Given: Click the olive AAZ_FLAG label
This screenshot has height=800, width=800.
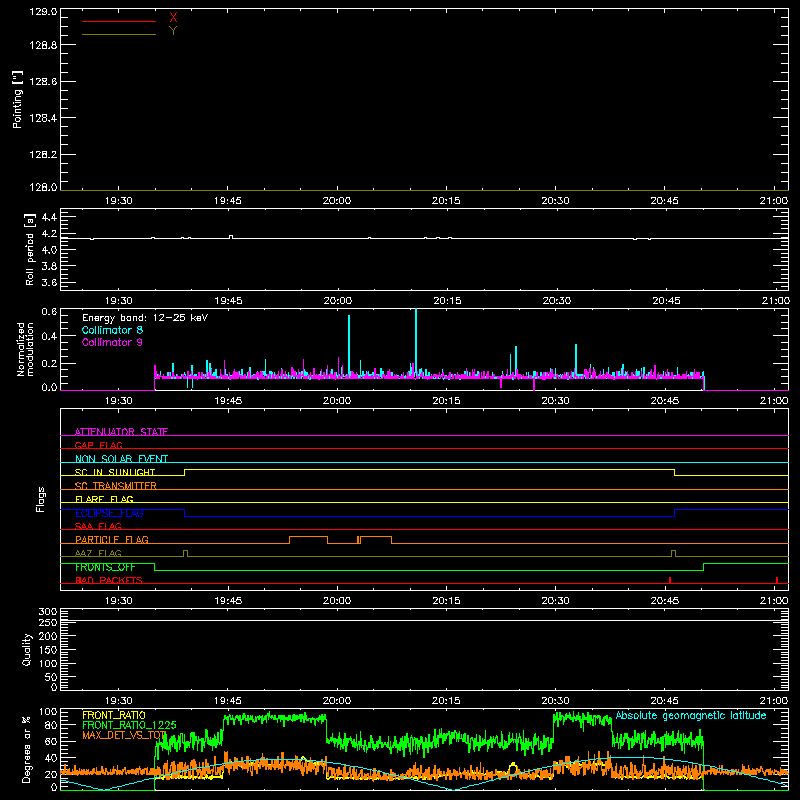Looking at the screenshot, I should click(98, 553).
